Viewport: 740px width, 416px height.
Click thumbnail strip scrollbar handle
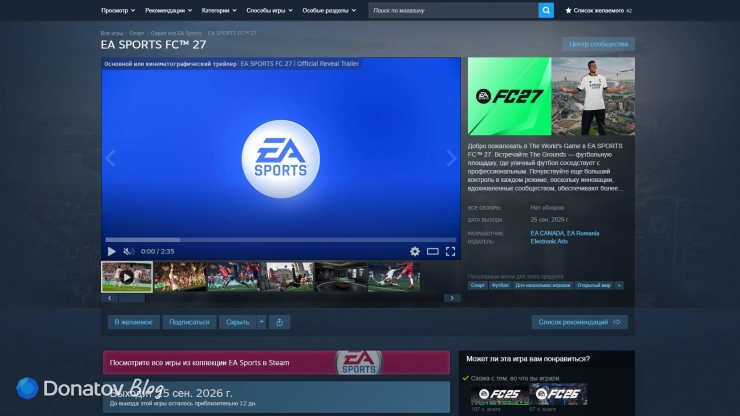tap(132, 298)
